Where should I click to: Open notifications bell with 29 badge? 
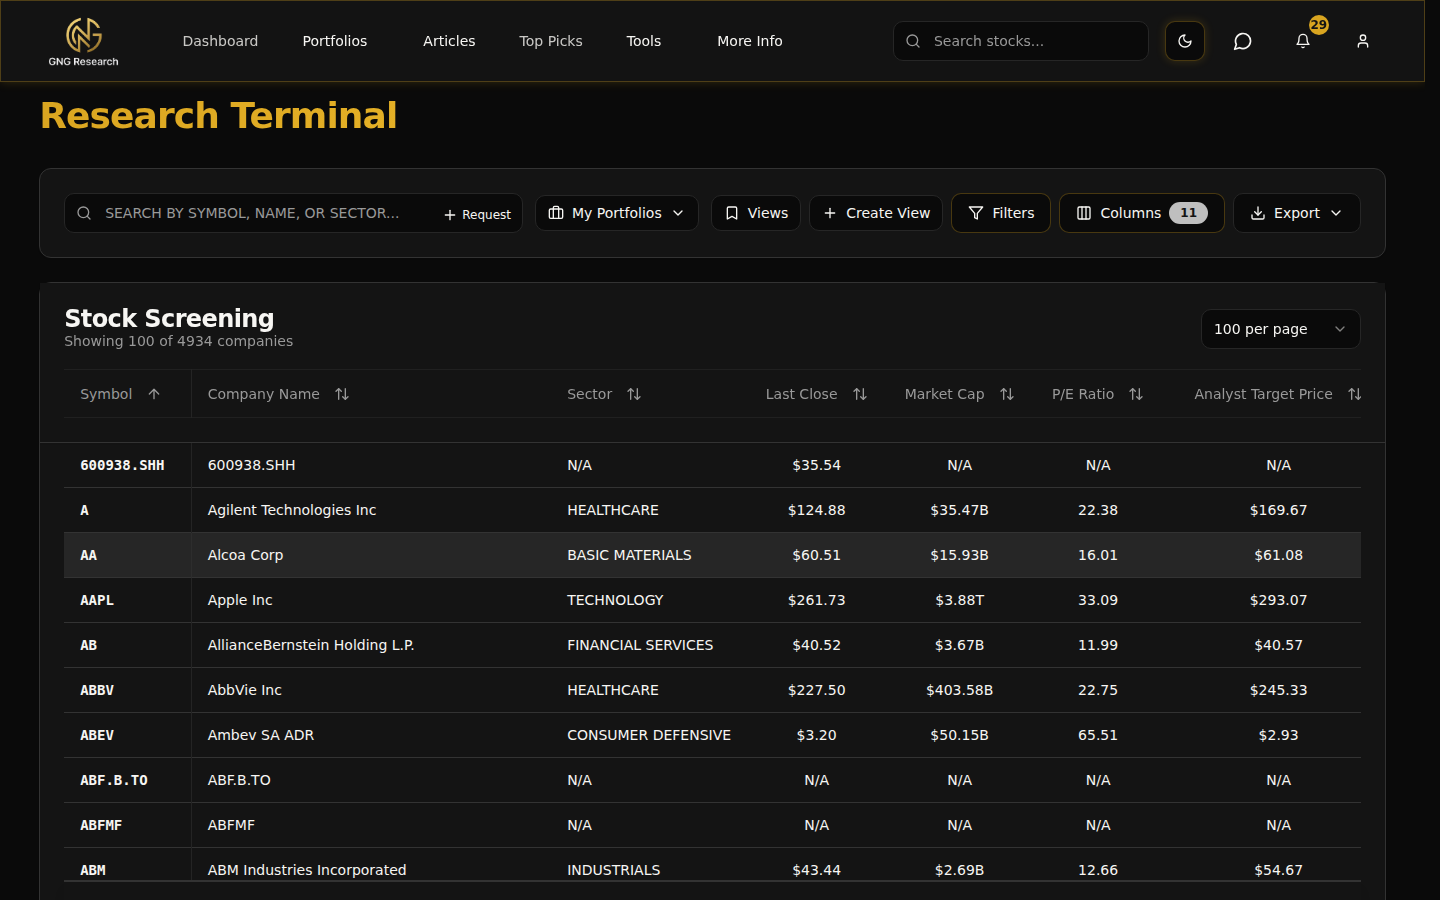point(1303,41)
